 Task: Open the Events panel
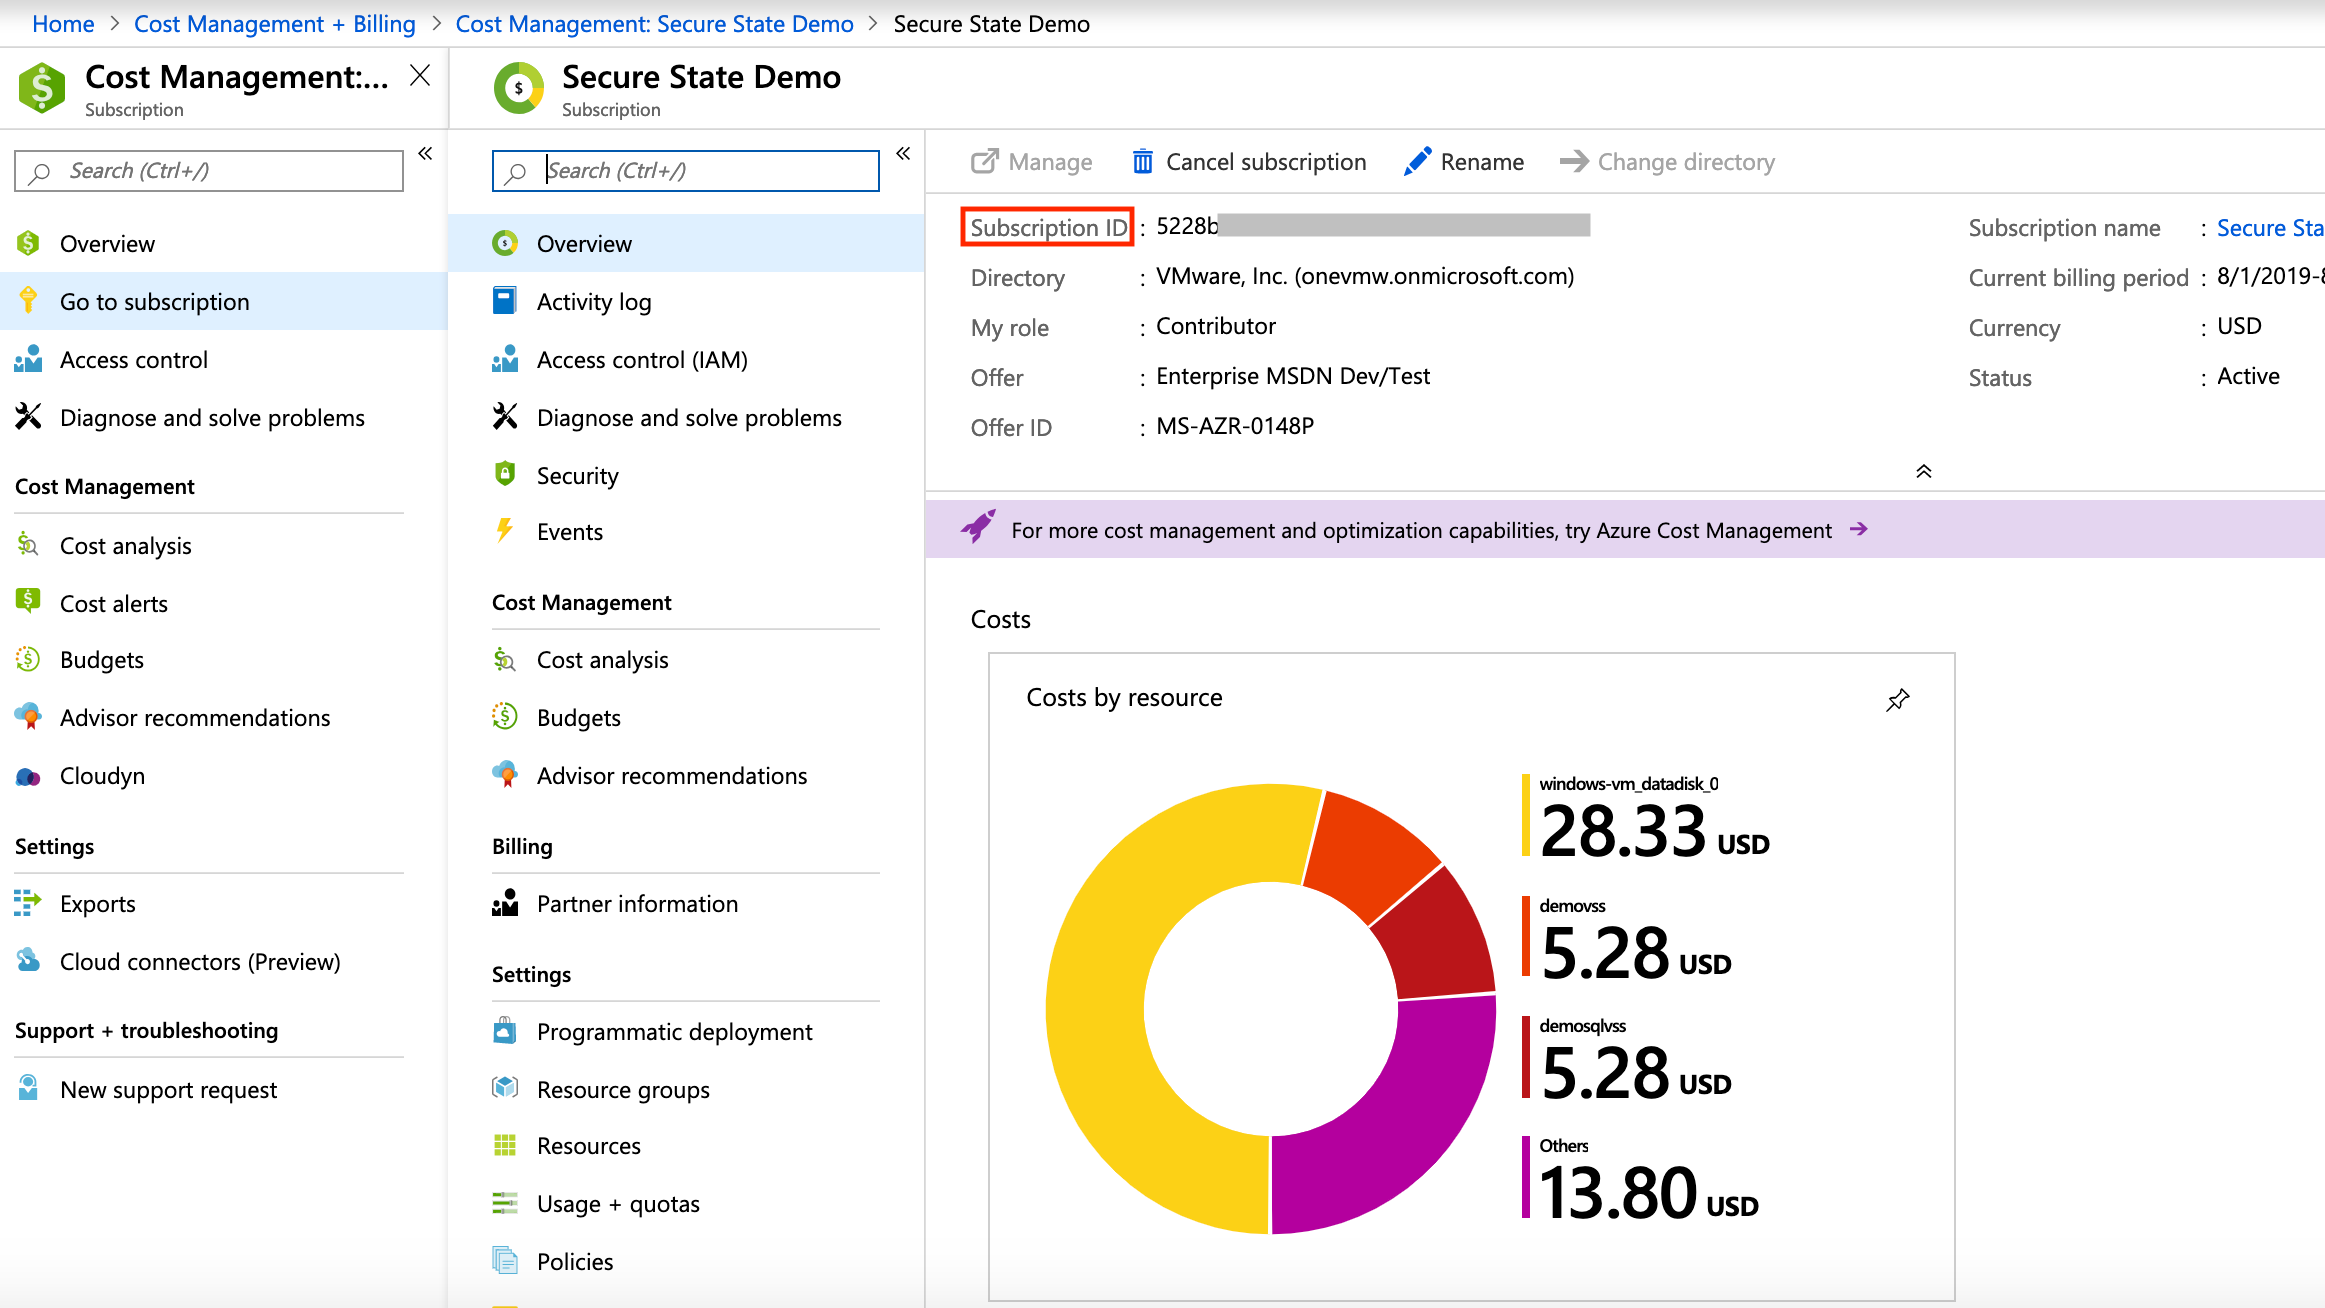569,531
